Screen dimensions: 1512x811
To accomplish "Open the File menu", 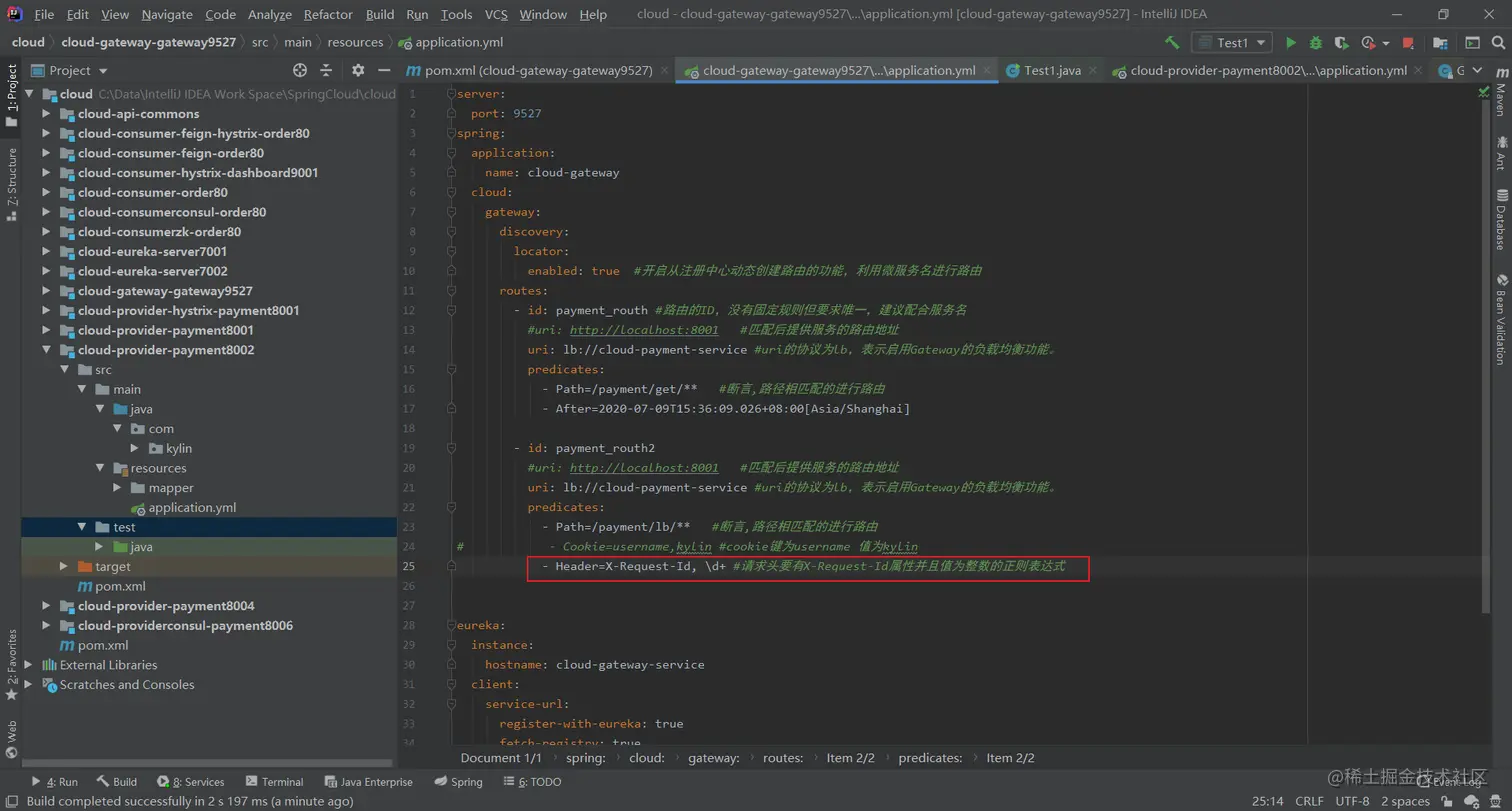I will coord(44,15).
